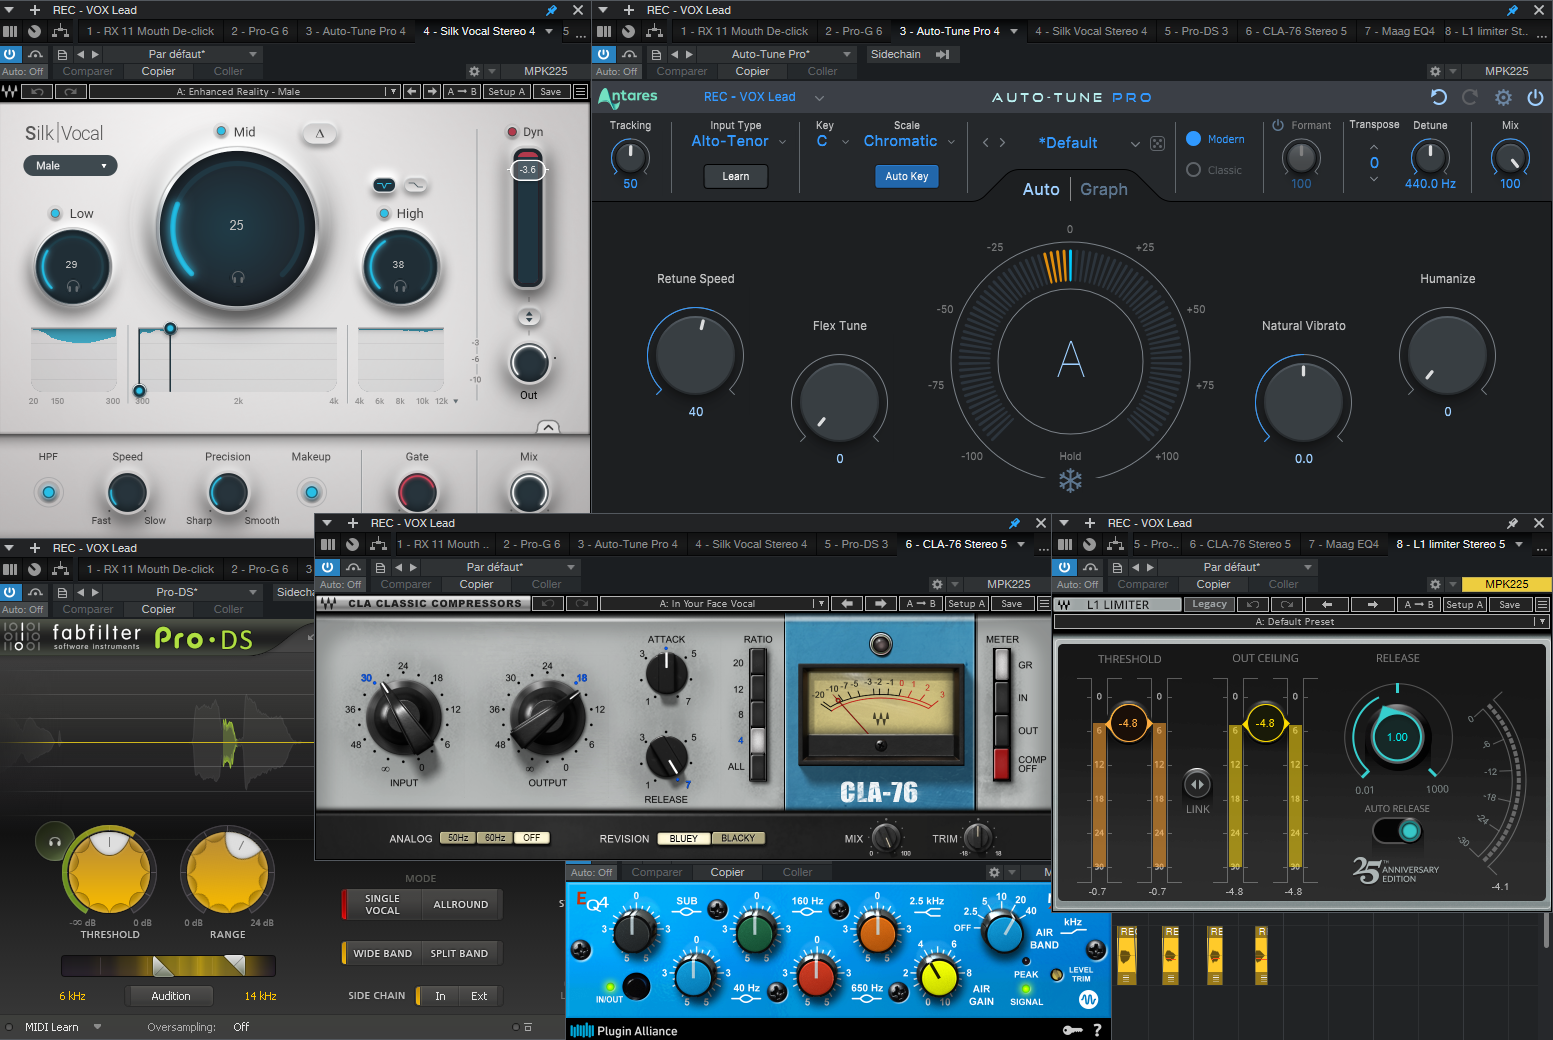Click the Pro-DS headphone audition icon
Image resolution: width=1553 pixels, height=1040 pixels.
coord(54,842)
